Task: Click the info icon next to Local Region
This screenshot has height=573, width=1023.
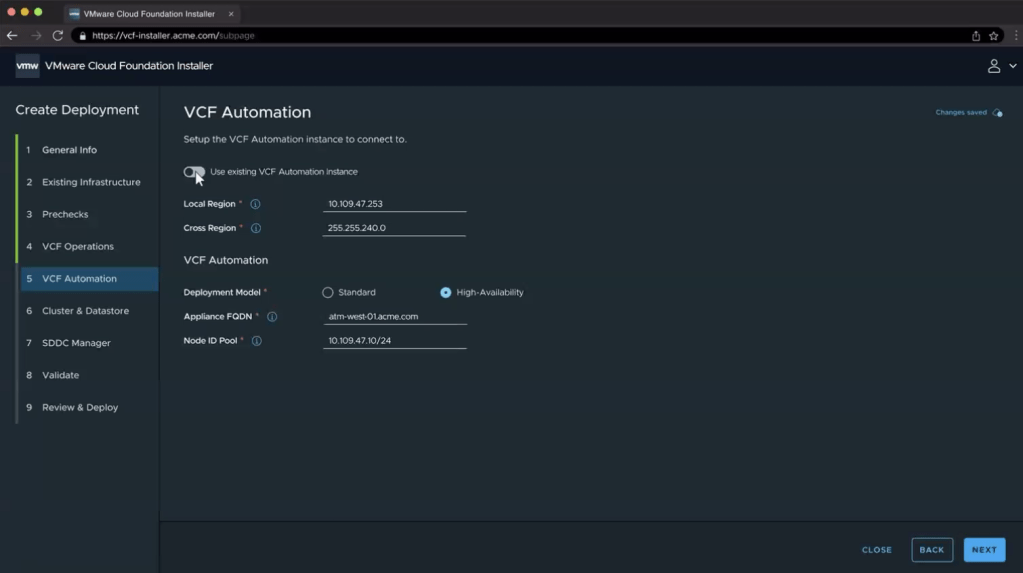Action: coord(255,204)
